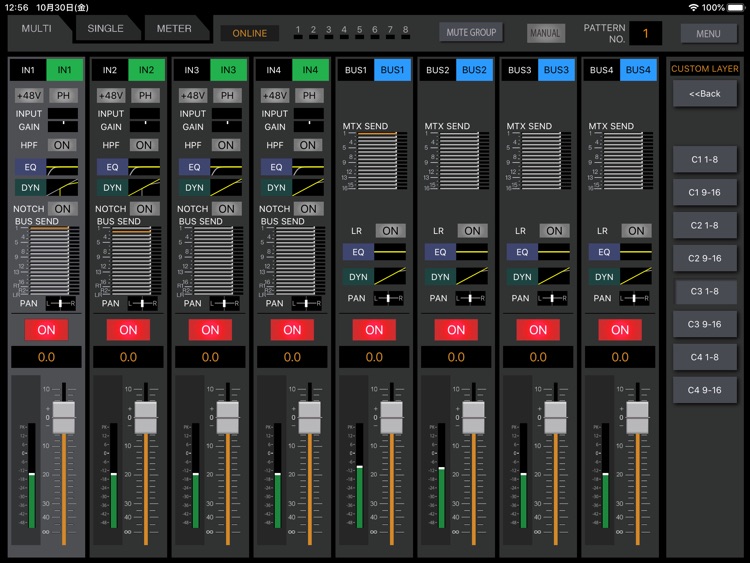The height and width of the screenshot is (563, 750).
Task: Toggle the HPF ON button for IN4
Action: tap(308, 145)
